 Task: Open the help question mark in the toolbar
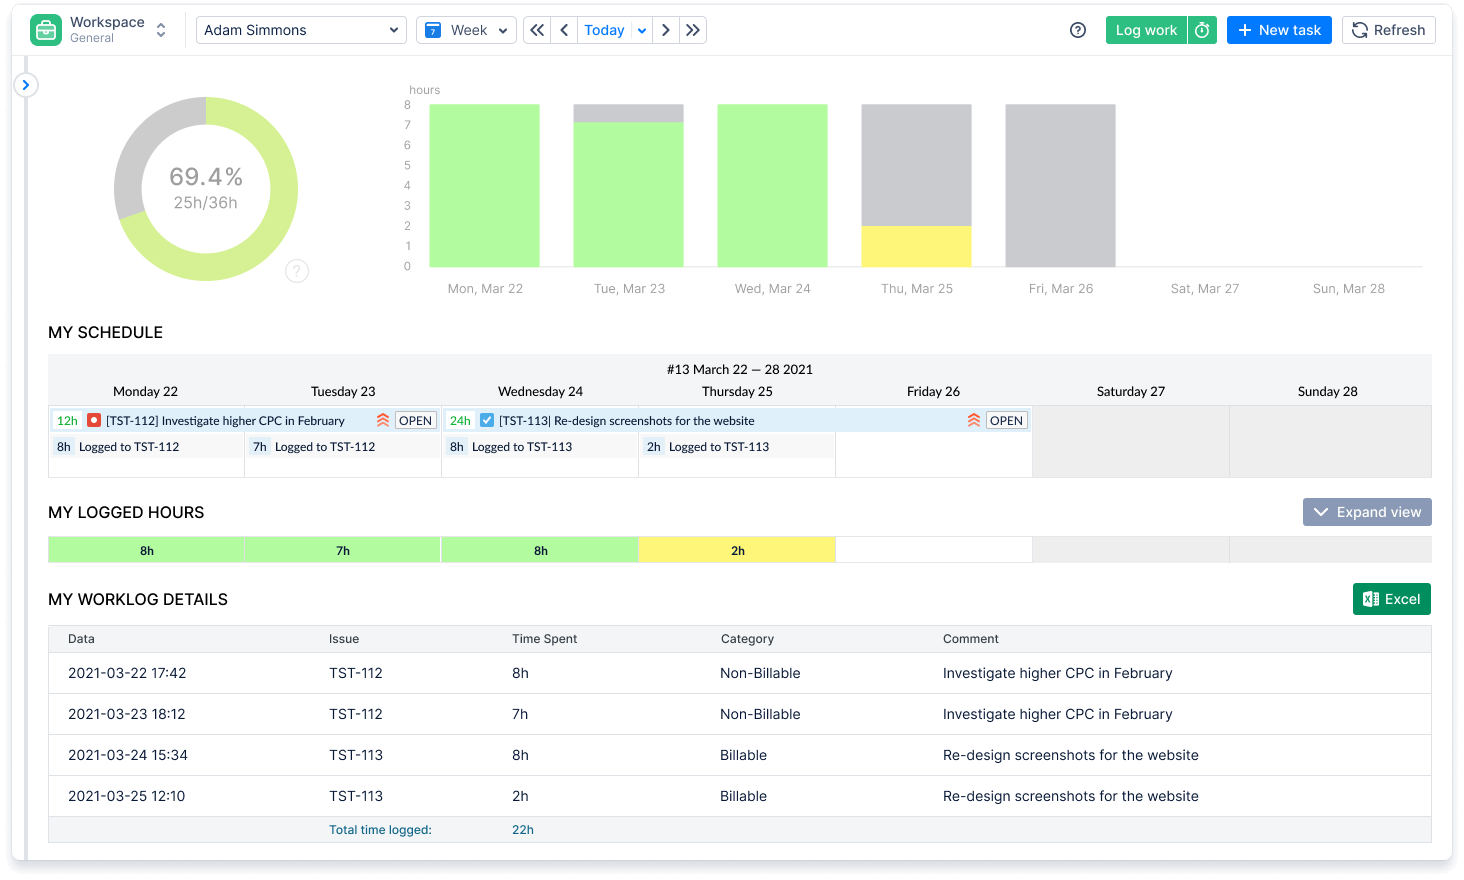[1077, 30]
